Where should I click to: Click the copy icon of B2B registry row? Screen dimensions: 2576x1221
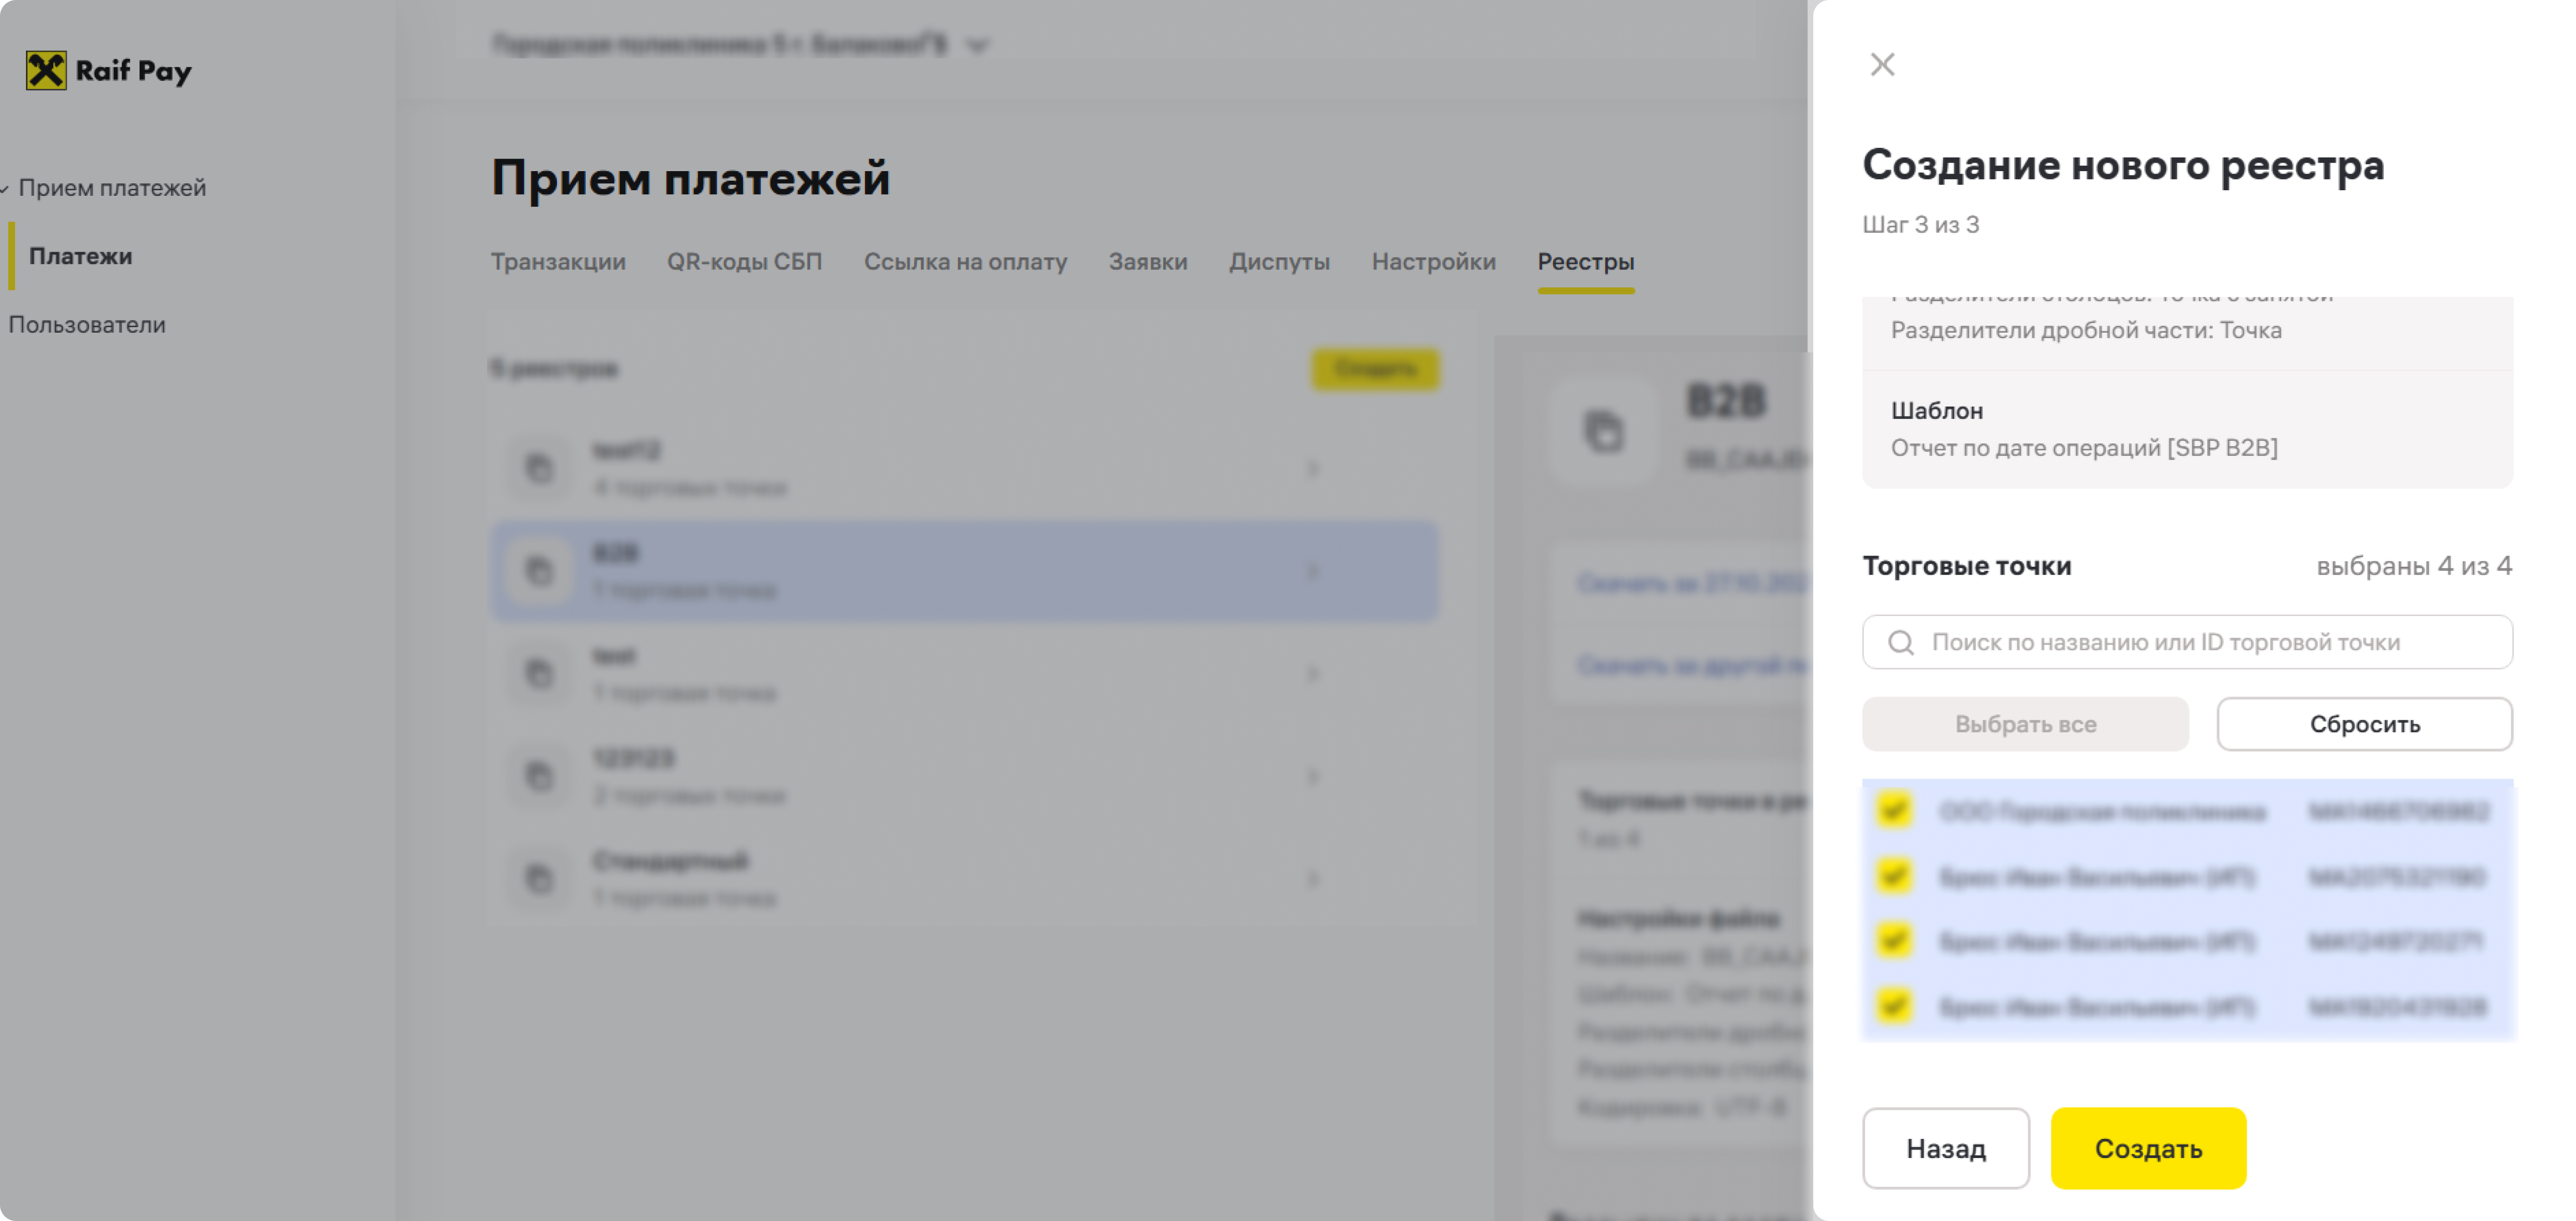click(x=539, y=571)
